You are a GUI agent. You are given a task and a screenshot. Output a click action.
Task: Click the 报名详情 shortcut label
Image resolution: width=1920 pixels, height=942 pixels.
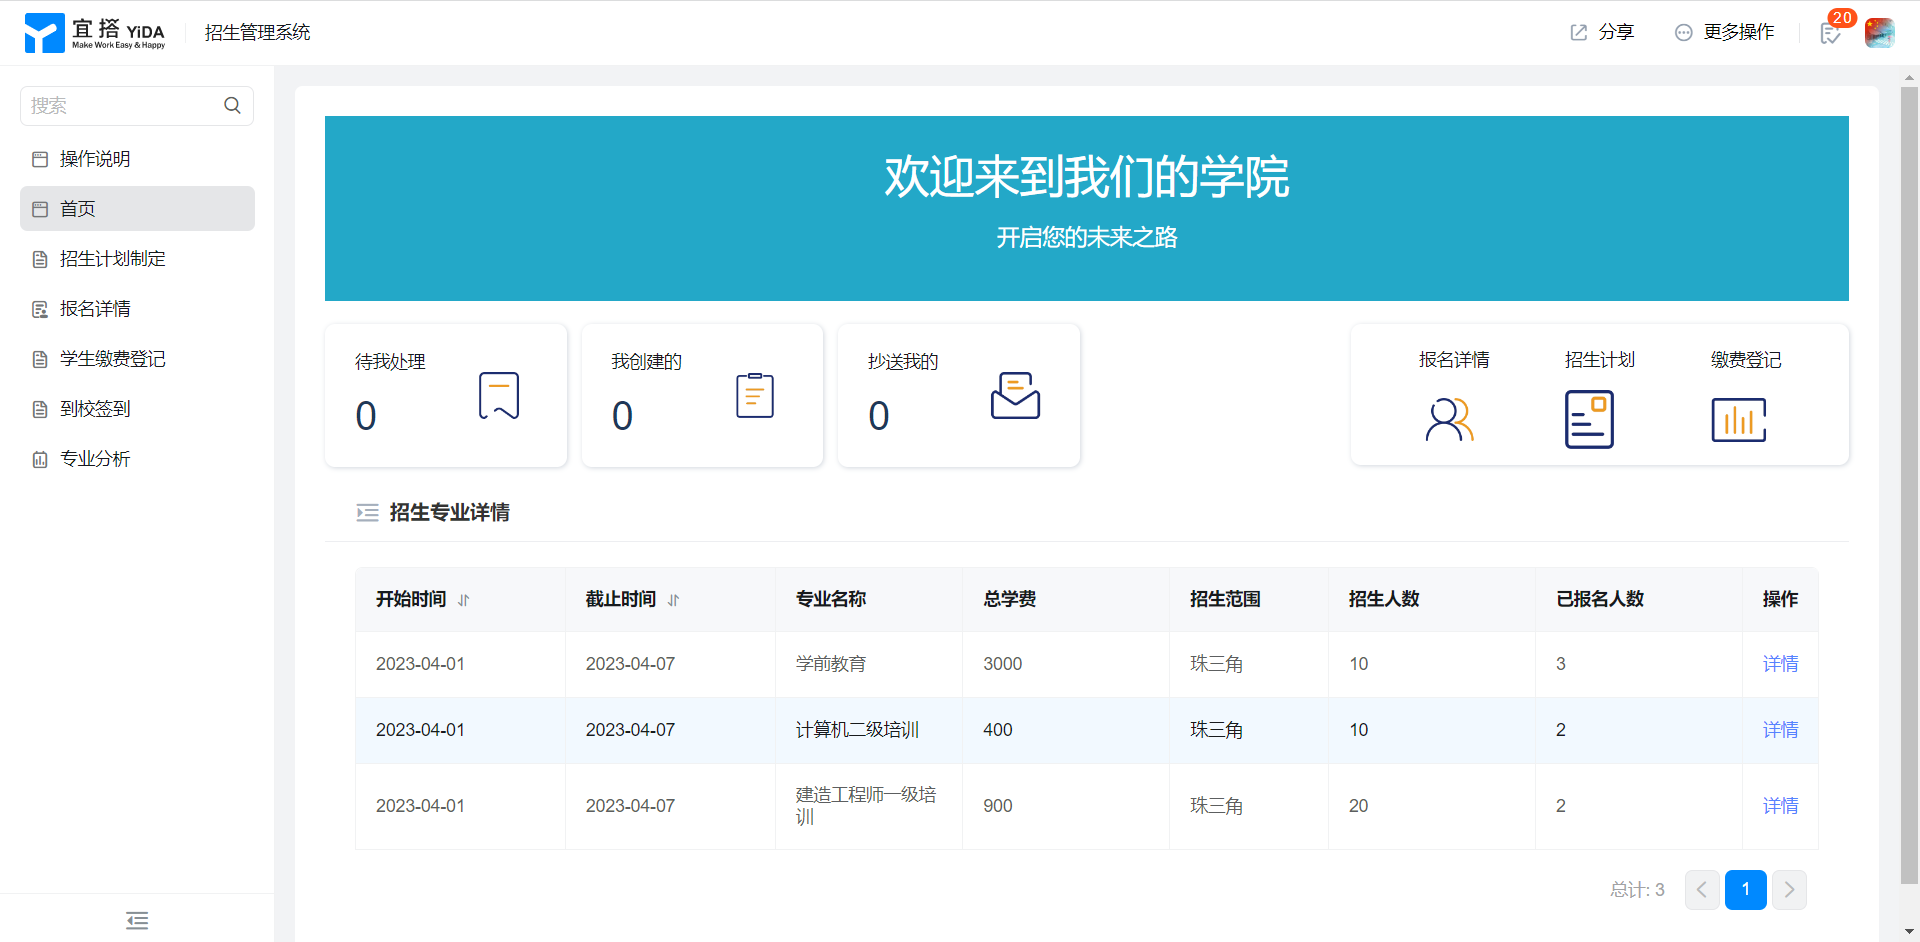1454,360
